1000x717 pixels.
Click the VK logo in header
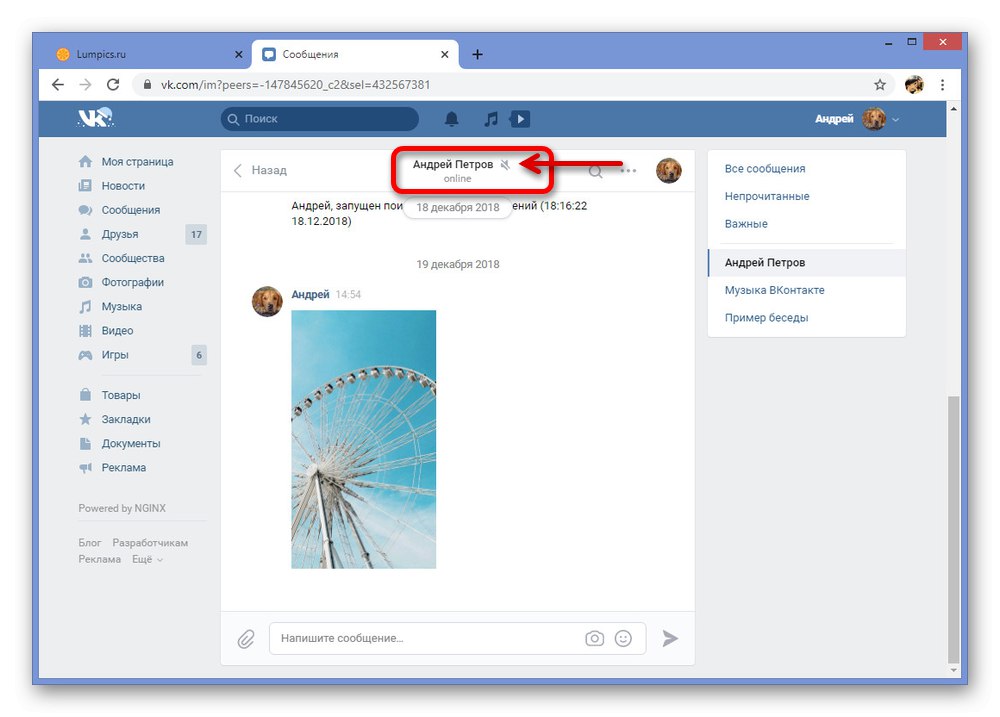click(x=96, y=118)
